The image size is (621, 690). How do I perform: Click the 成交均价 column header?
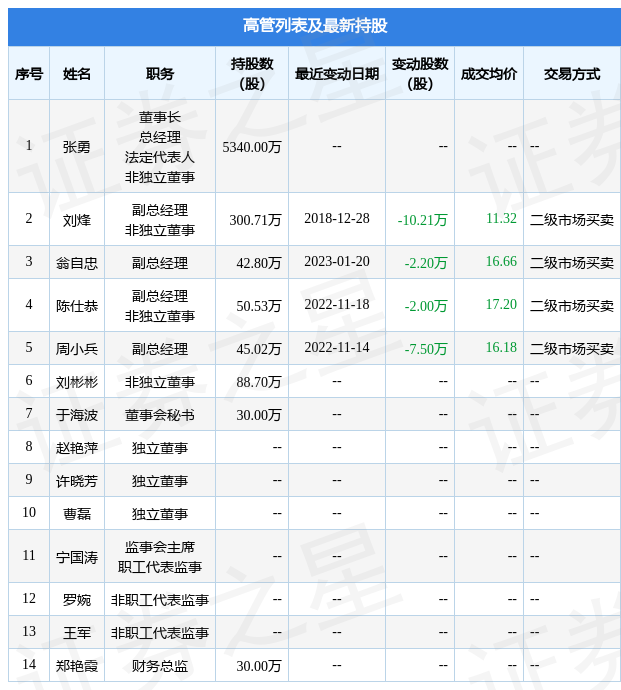[x=489, y=74]
